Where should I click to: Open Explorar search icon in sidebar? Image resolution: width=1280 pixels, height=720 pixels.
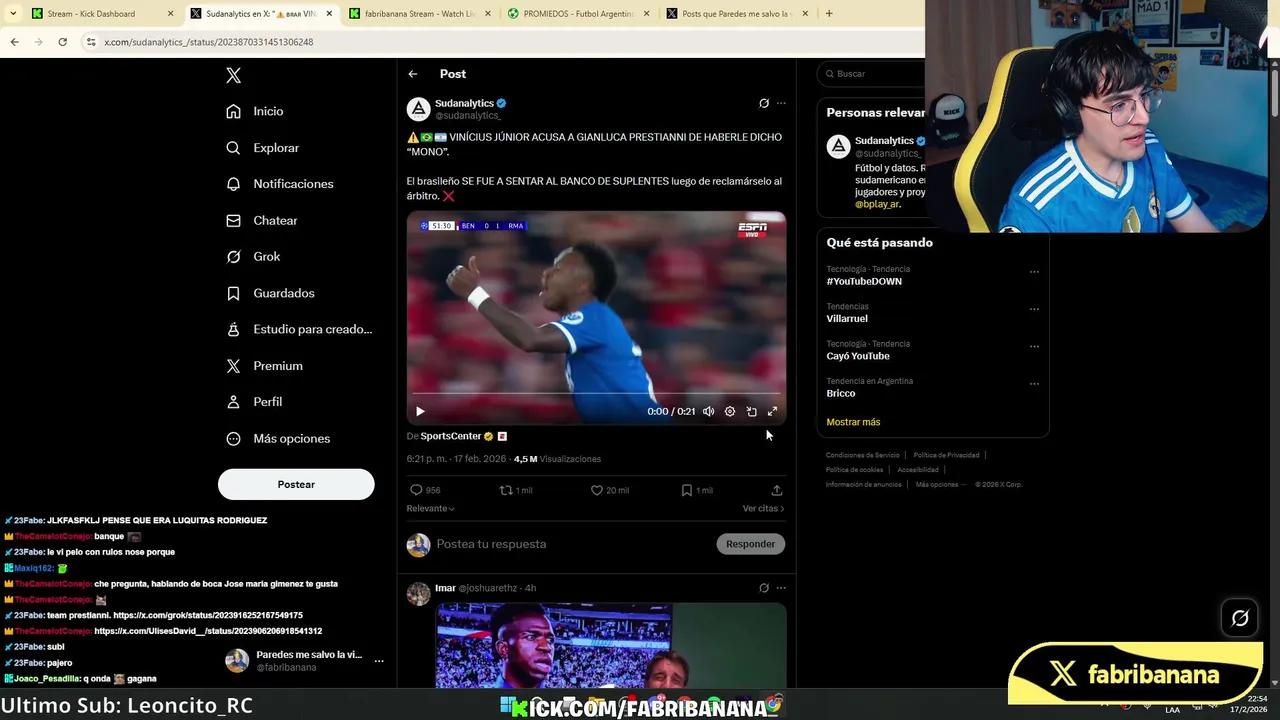[x=233, y=147]
